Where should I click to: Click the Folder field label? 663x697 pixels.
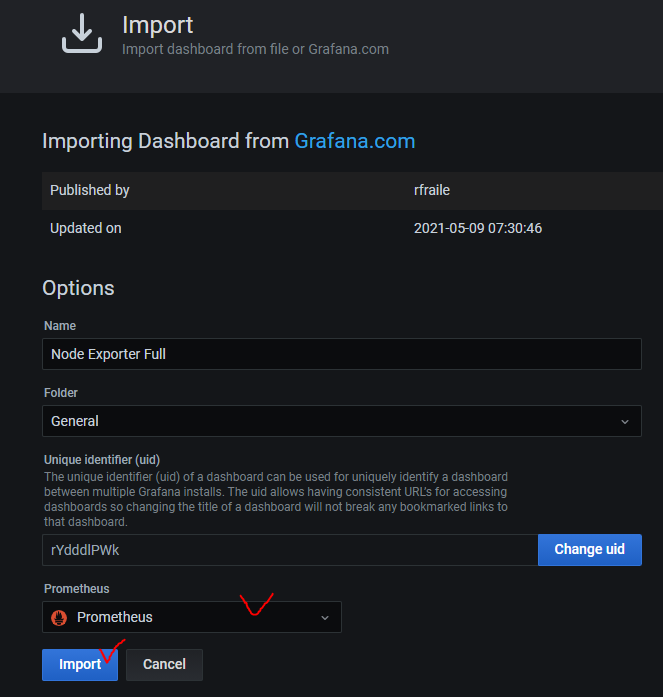click(x=61, y=393)
